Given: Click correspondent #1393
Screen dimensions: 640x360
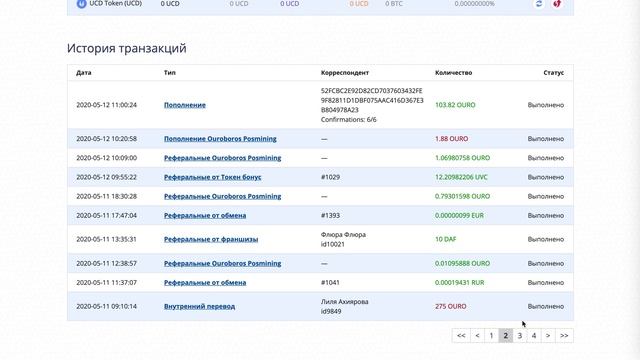Looking at the screenshot, I should click(330, 216).
